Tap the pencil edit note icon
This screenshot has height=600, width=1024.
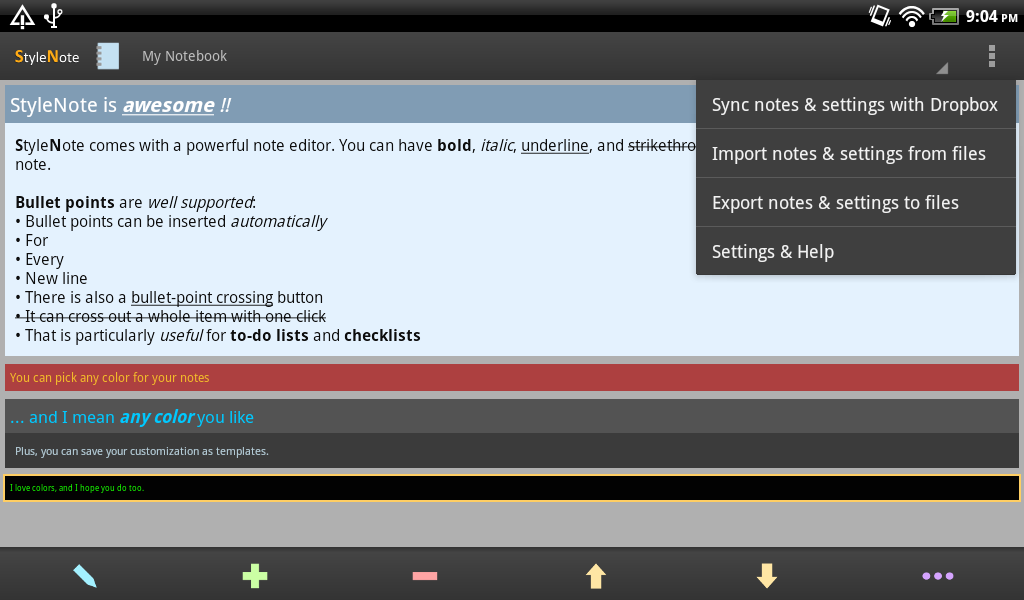coord(85,576)
